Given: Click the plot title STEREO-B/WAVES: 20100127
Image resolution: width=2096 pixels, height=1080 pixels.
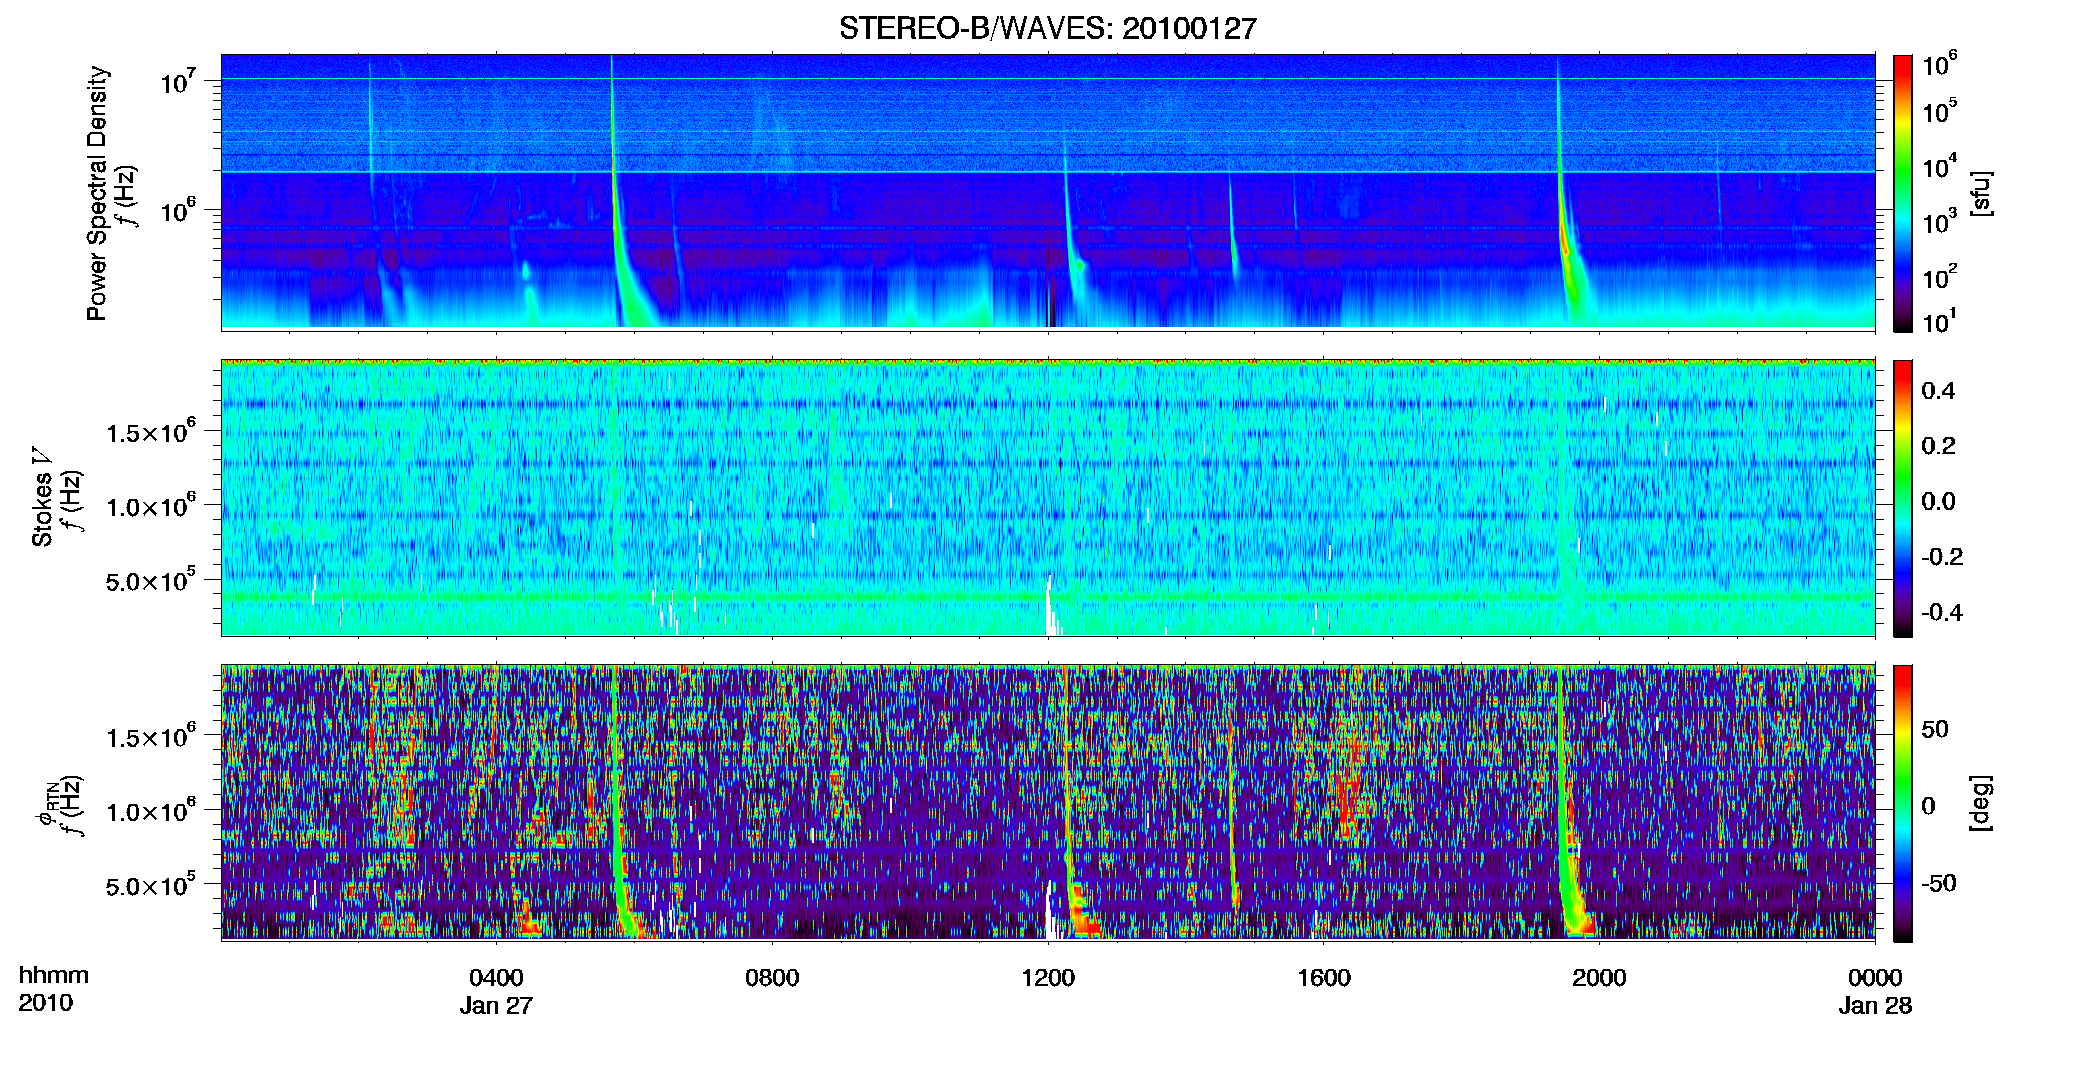Looking at the screenshot, I should point(1047,28).
